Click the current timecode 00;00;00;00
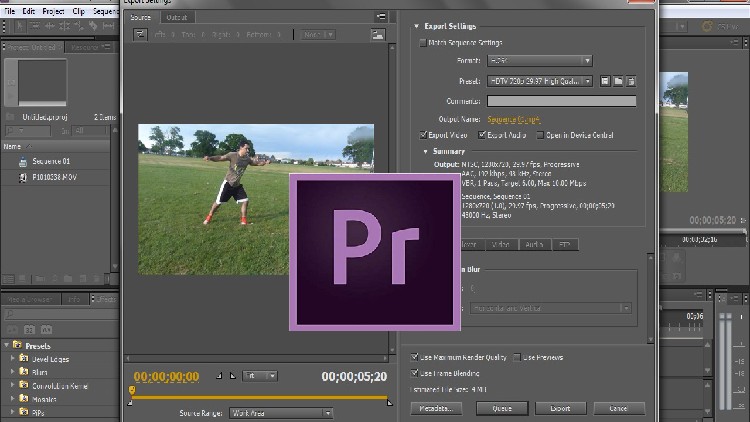750x422 pixels. (x=166, y=377)
